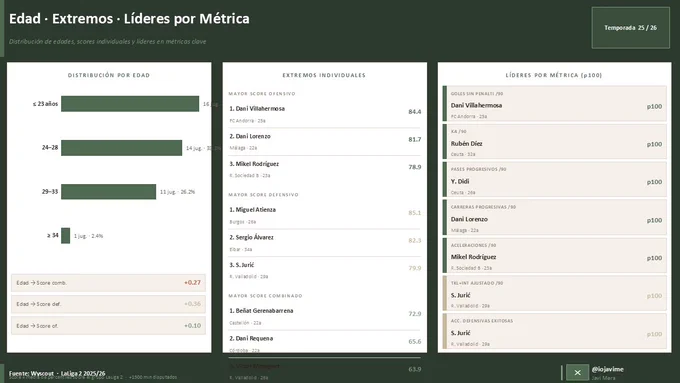Open the PASES PROGRESIVOS /90 Y. Didi card
The image size is (680, 383).
[x=555, y=179]
